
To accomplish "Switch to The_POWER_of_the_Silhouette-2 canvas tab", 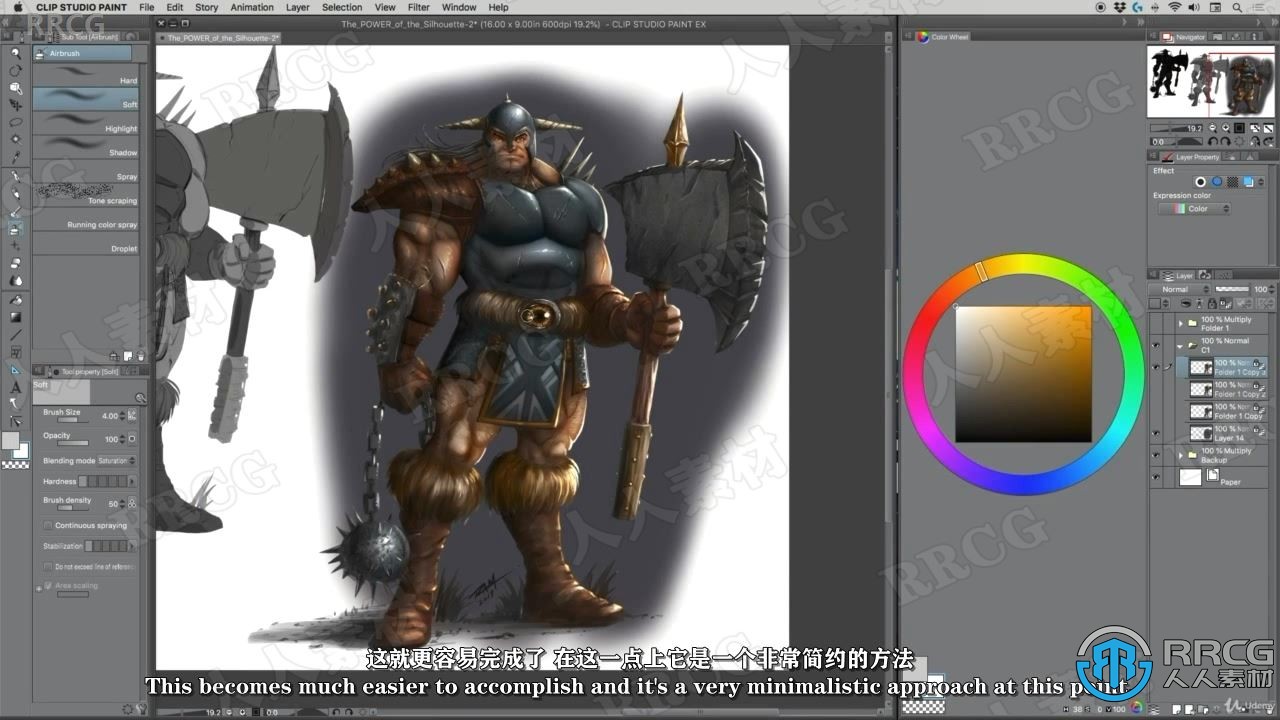I will [222, 37].
